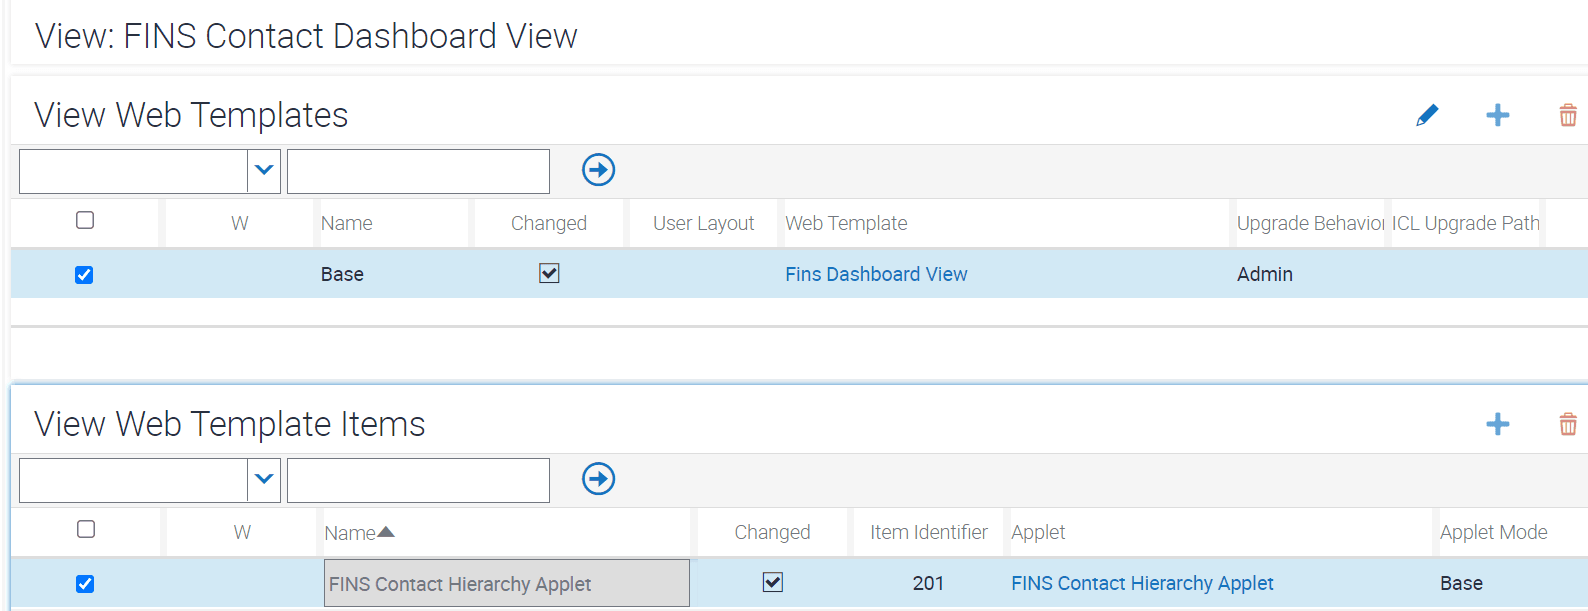Click the View Web Template Items heading
The height and width of the screenshot is (611, 1588).
coord(230,424)
